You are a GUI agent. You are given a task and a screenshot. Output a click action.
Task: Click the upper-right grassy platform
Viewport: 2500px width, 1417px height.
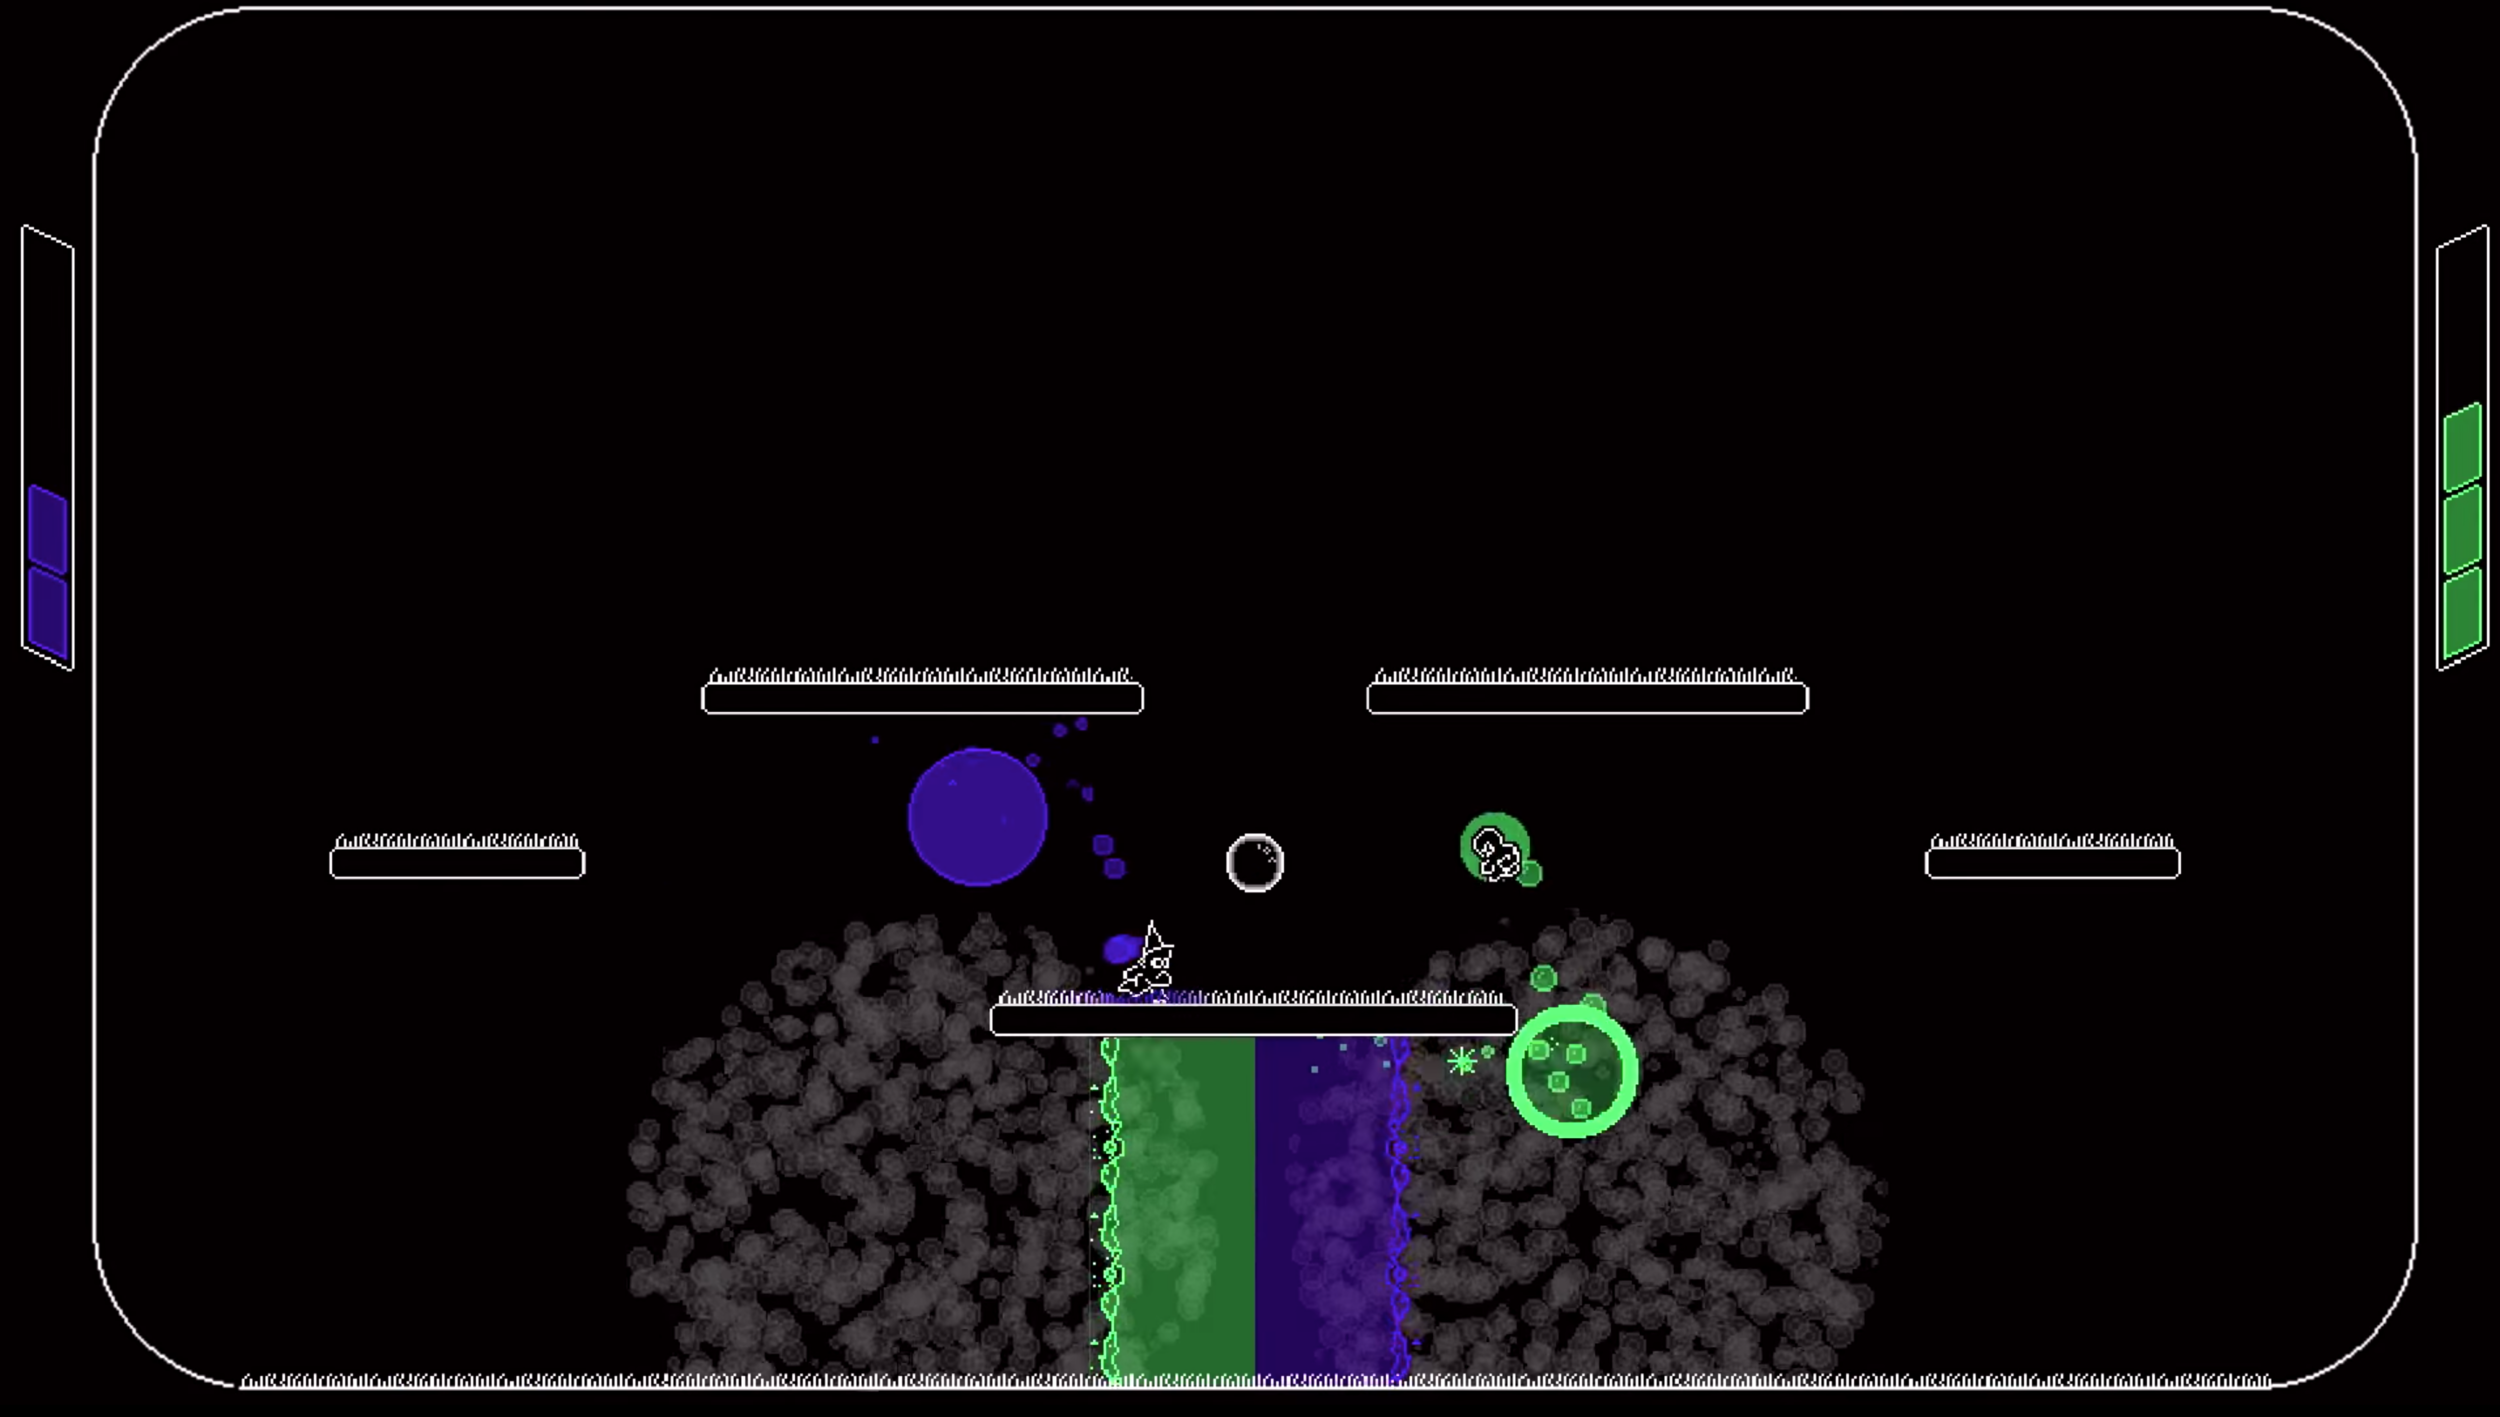[1587, 697]
